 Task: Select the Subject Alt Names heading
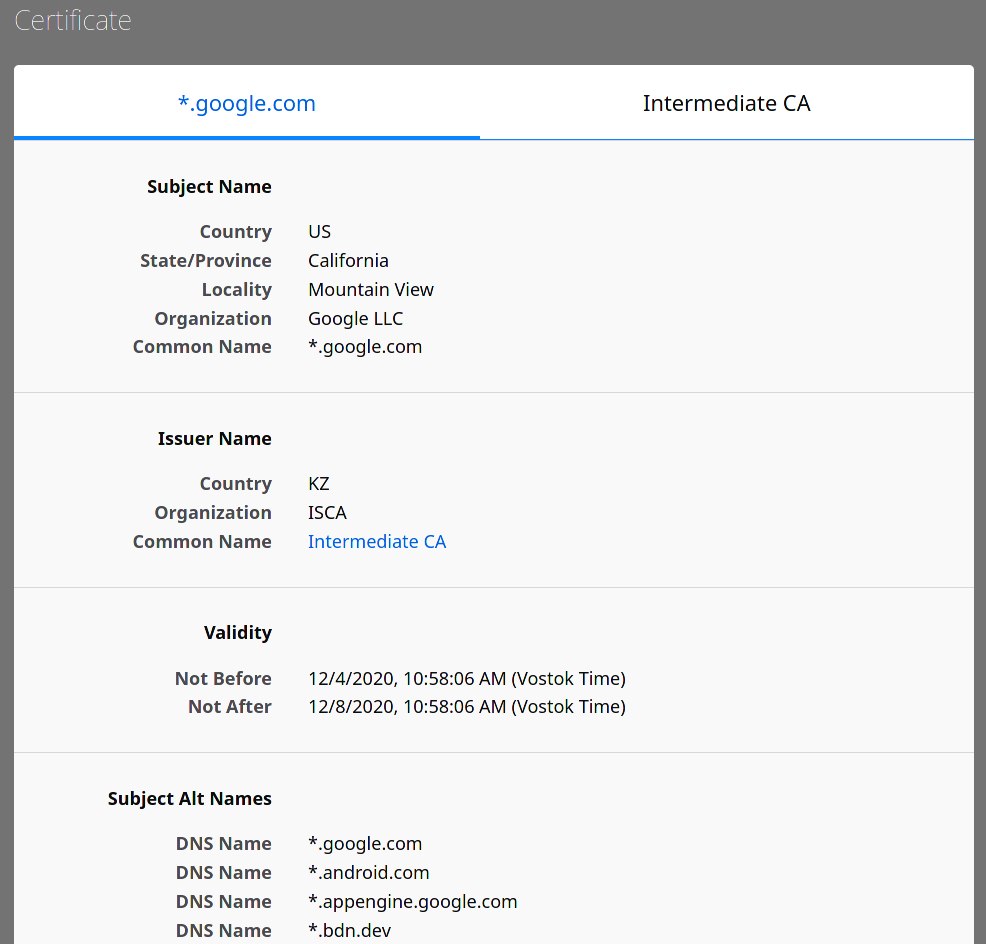(x=189, y=799)
